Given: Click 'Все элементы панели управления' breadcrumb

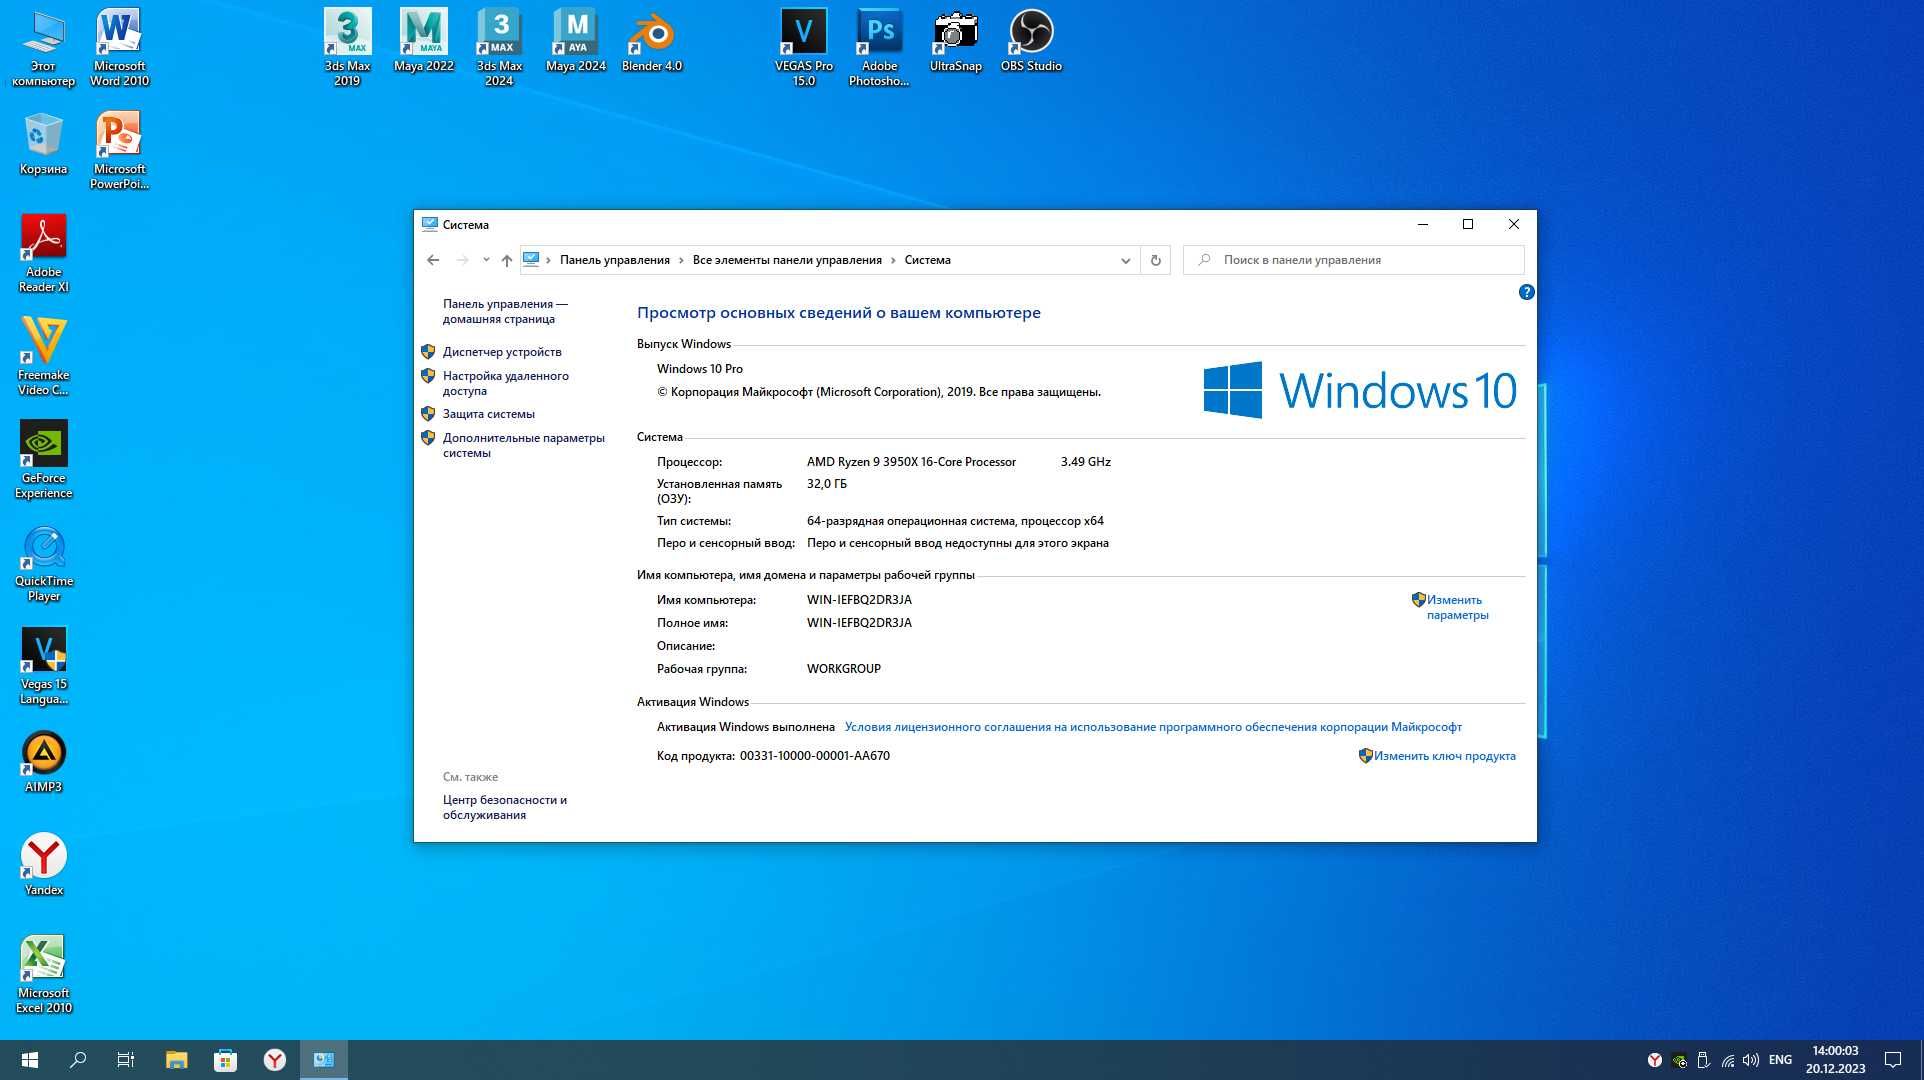Looking at the screenshot, I should [x=787, y=260].
